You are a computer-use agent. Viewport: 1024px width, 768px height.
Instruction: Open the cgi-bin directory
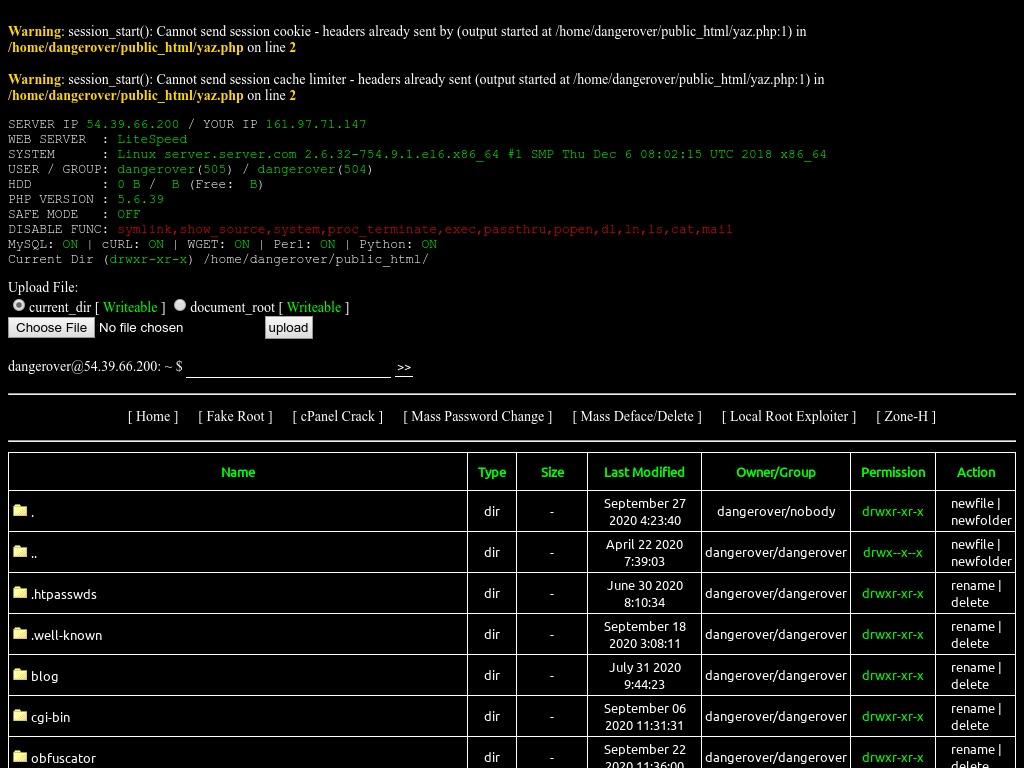(50, 717)
